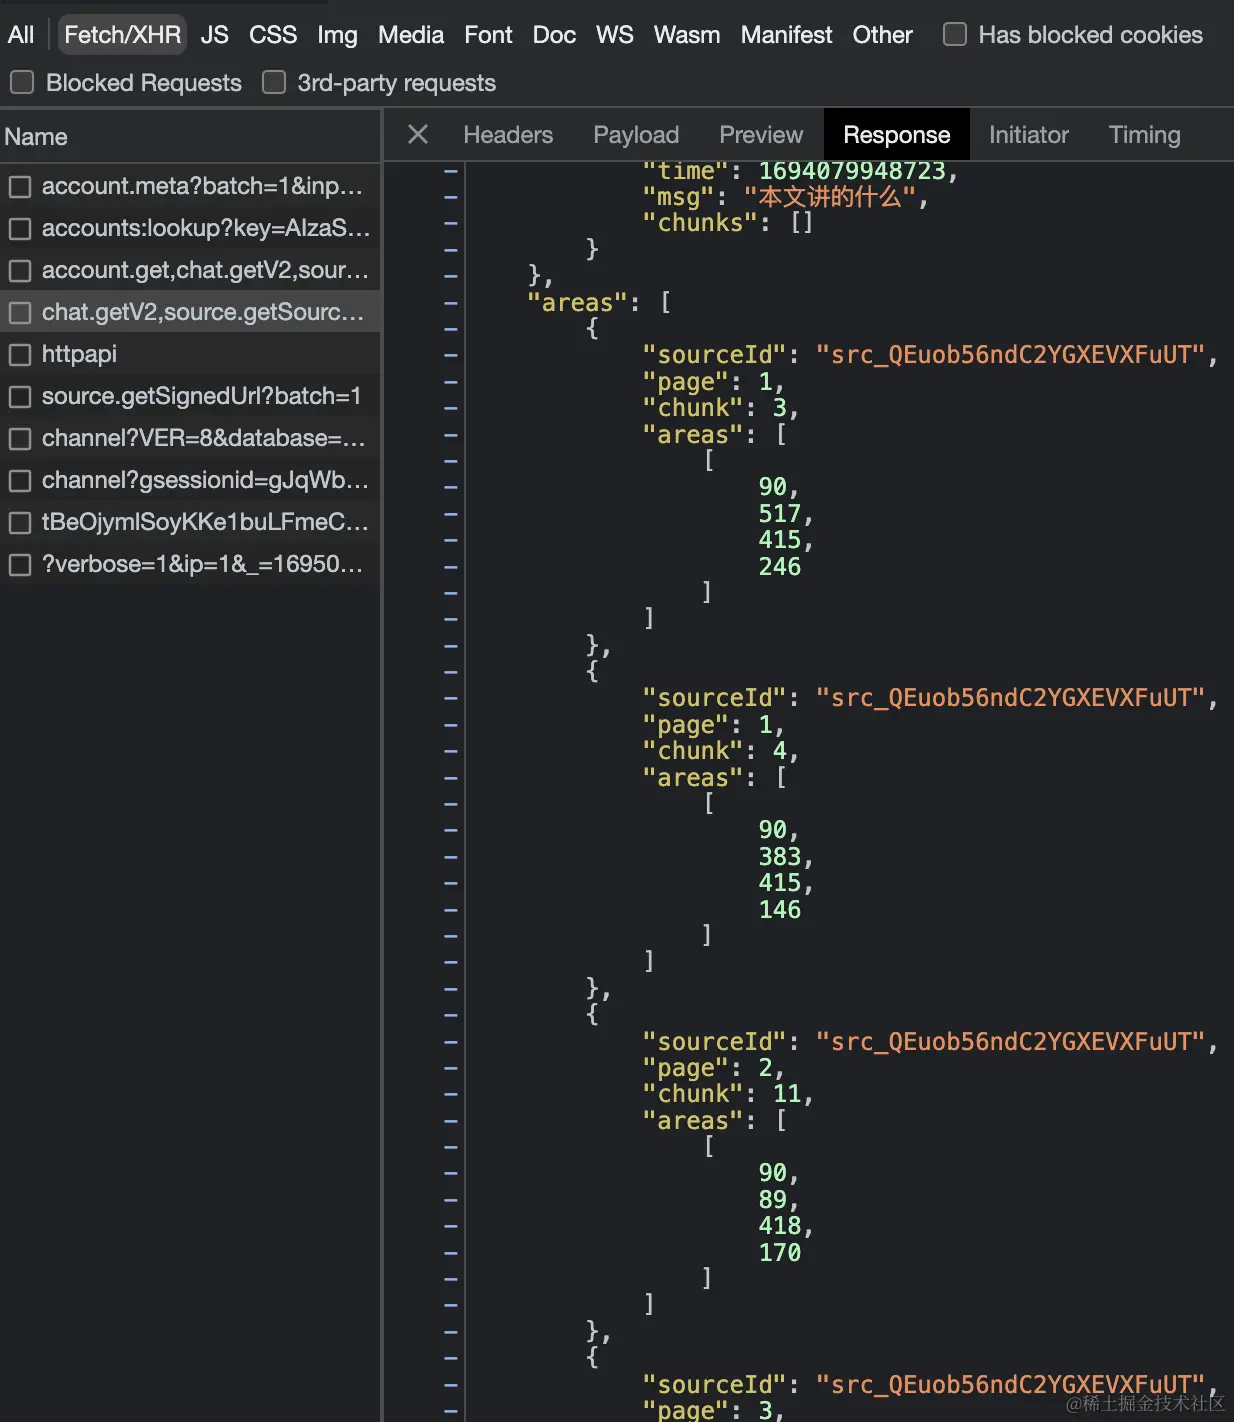This screenshot has height=1422, width=1234.
Task: Click the area value 418
Action: coord(780,1226)
